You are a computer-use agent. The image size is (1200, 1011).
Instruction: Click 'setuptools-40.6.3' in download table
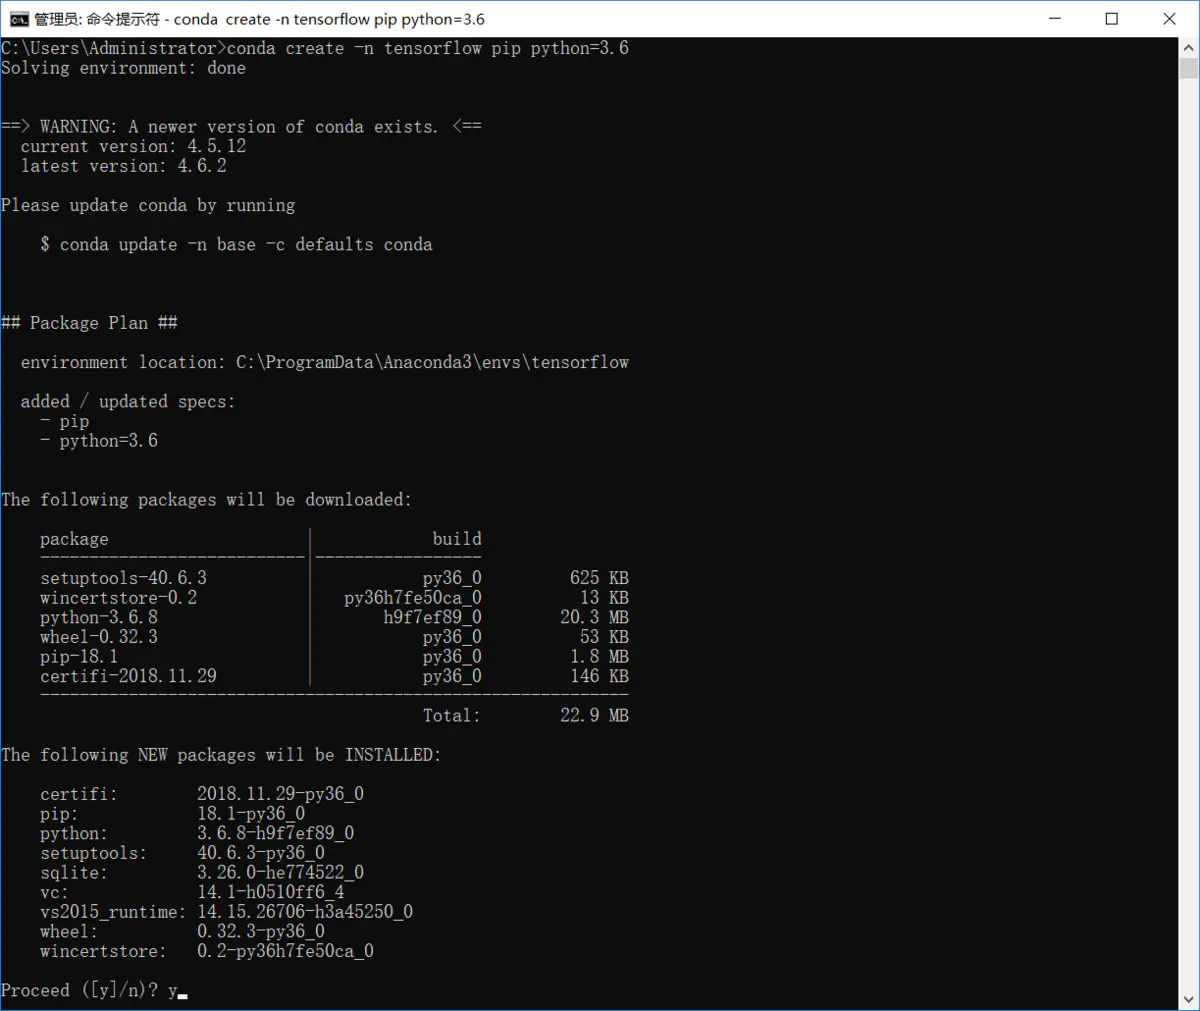123,578
